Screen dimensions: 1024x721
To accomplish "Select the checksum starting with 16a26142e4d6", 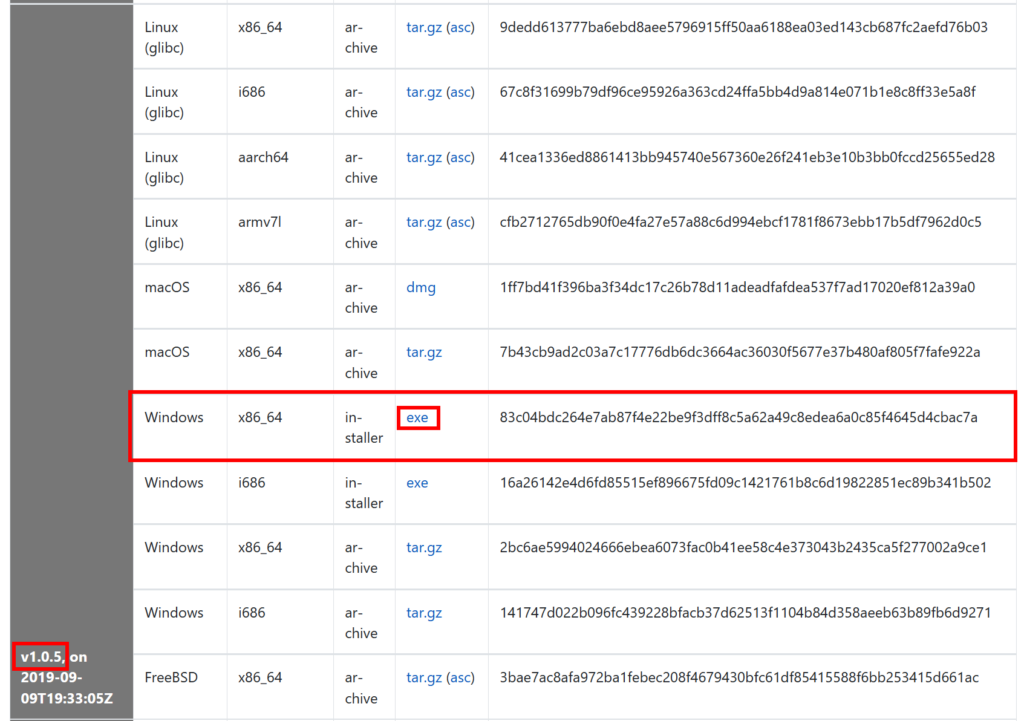I will (x=745, y=483).
